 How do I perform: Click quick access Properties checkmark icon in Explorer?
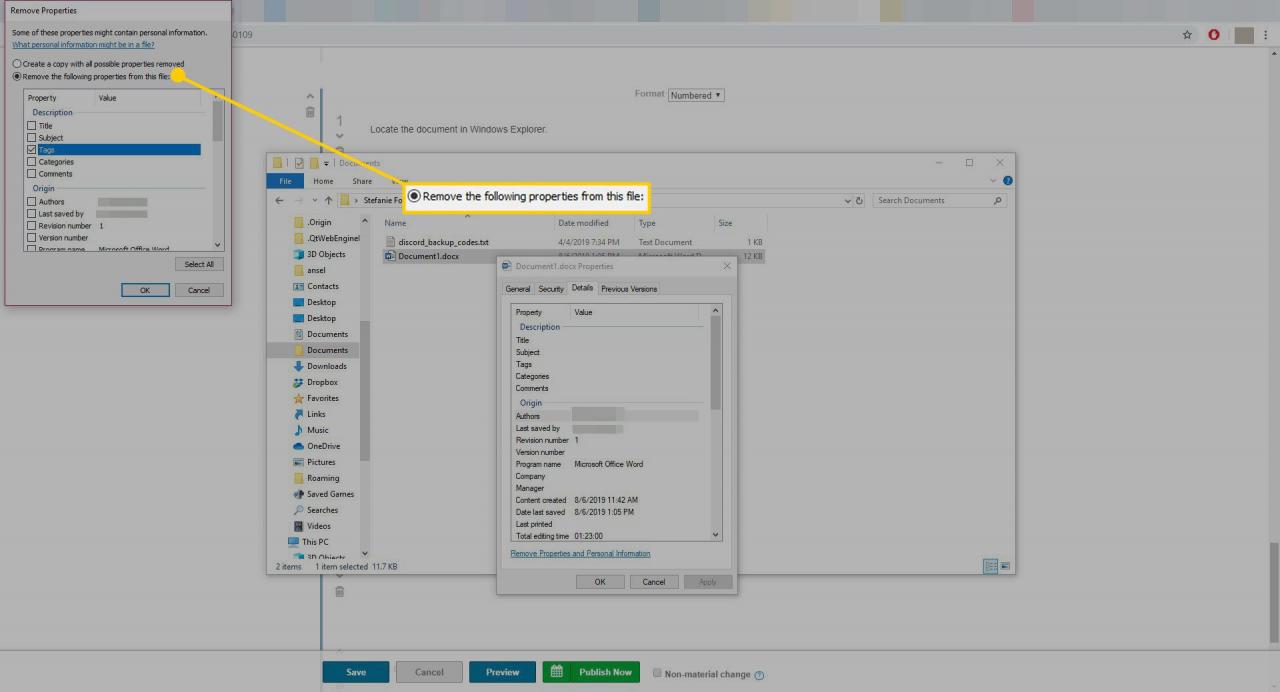point(298,163)
